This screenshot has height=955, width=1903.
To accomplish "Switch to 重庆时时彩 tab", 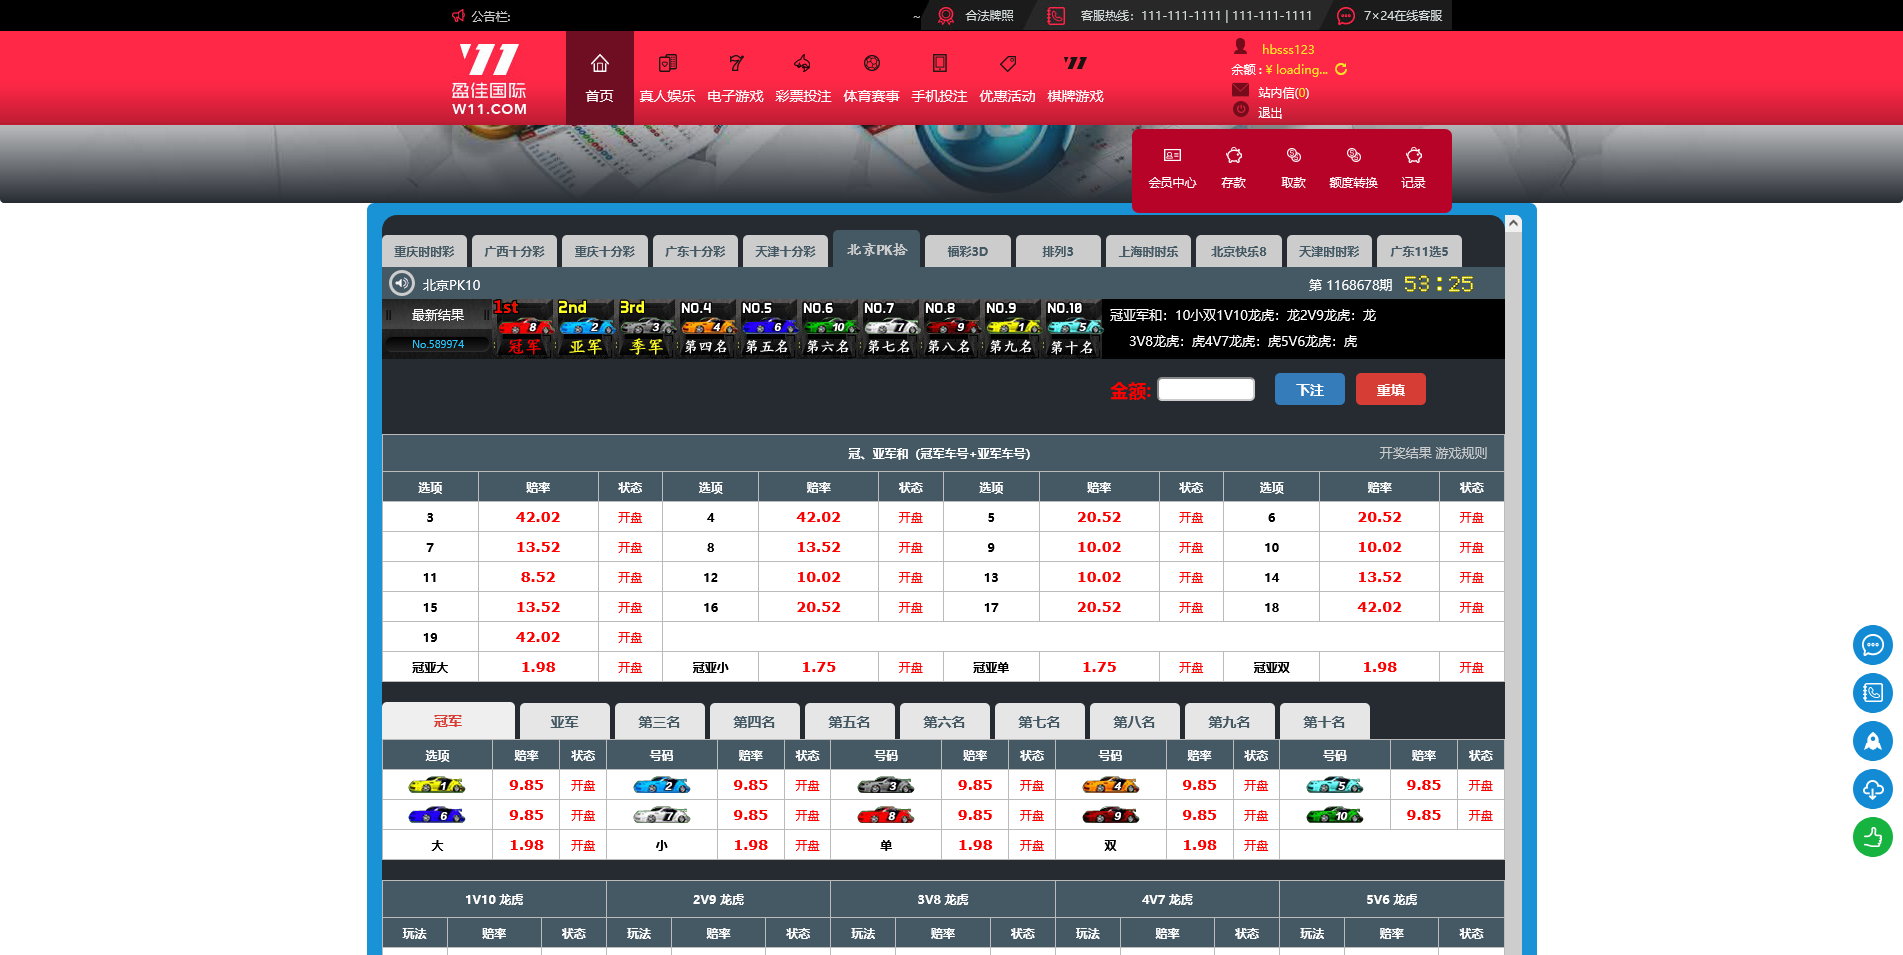I will pyautogui.click(x=424, y=251).
